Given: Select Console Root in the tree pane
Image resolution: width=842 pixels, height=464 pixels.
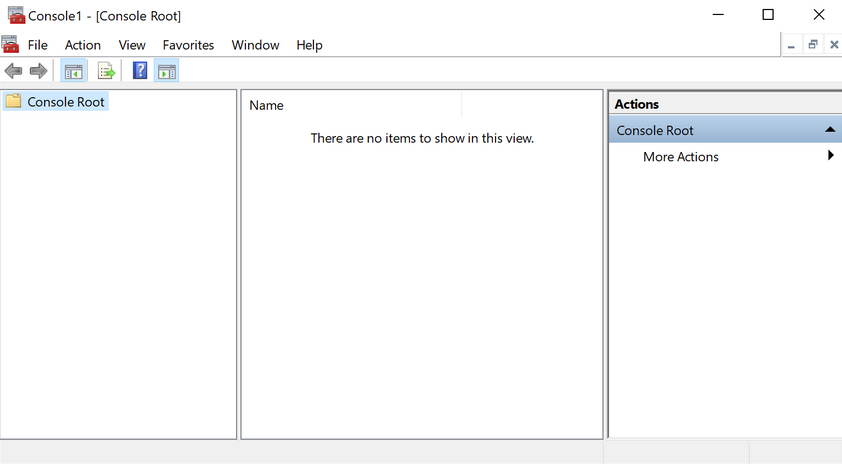Looking at the screenshot, I should click(x=66, y=102).
